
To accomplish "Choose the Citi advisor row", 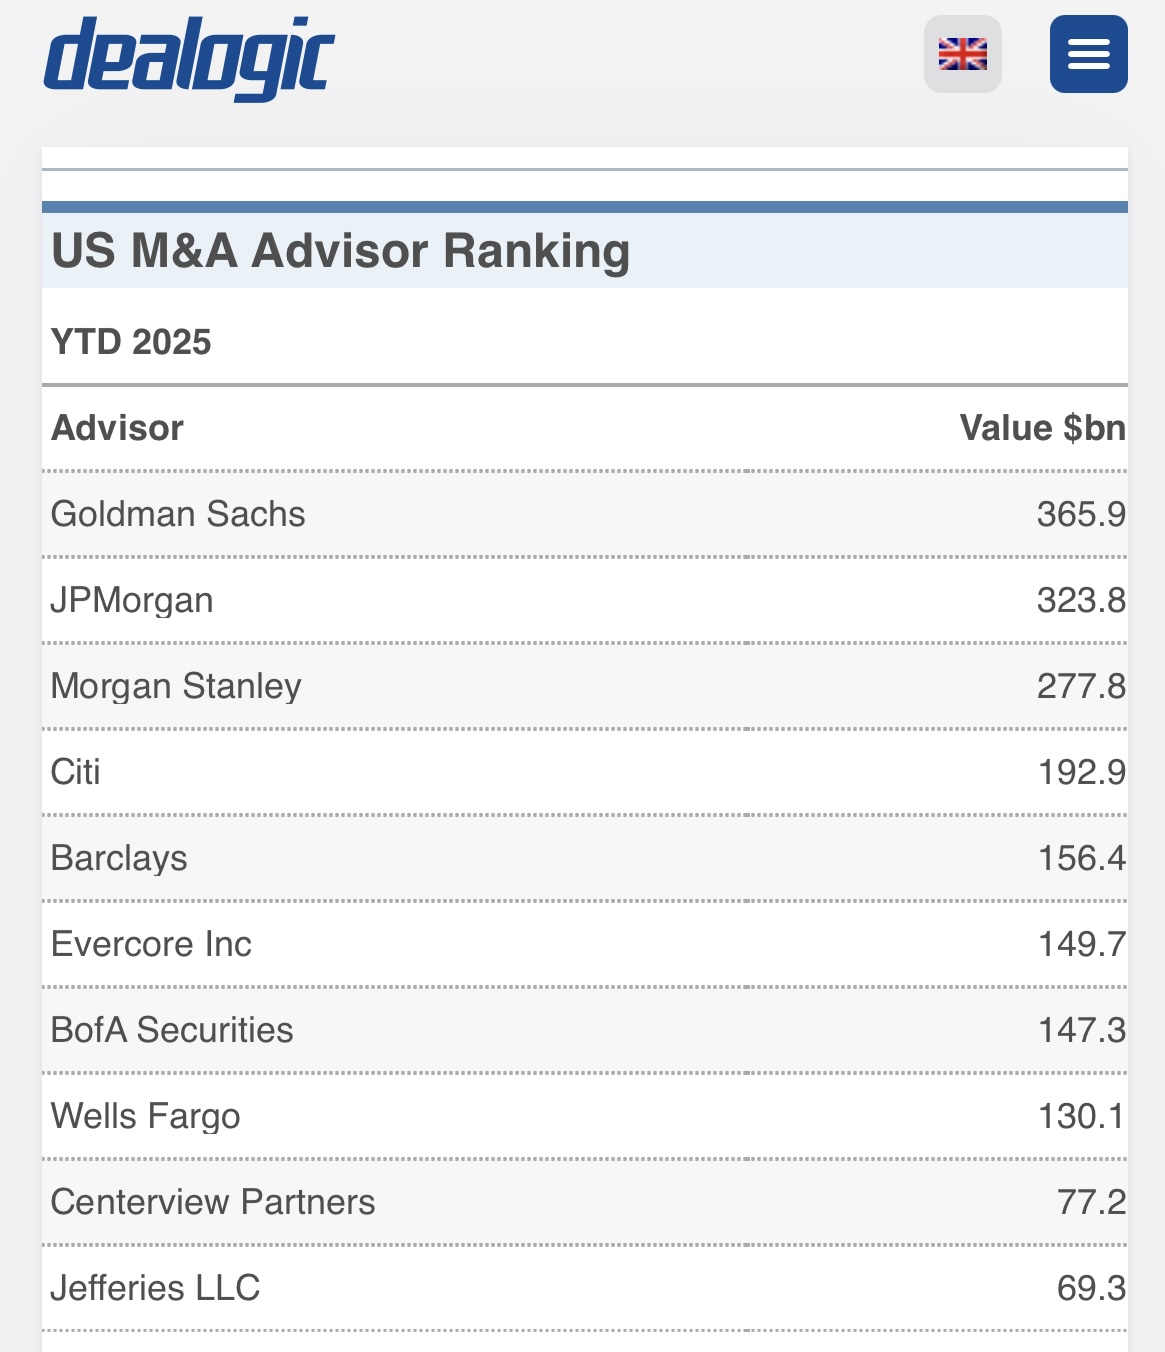I will (x=585, y=772).
